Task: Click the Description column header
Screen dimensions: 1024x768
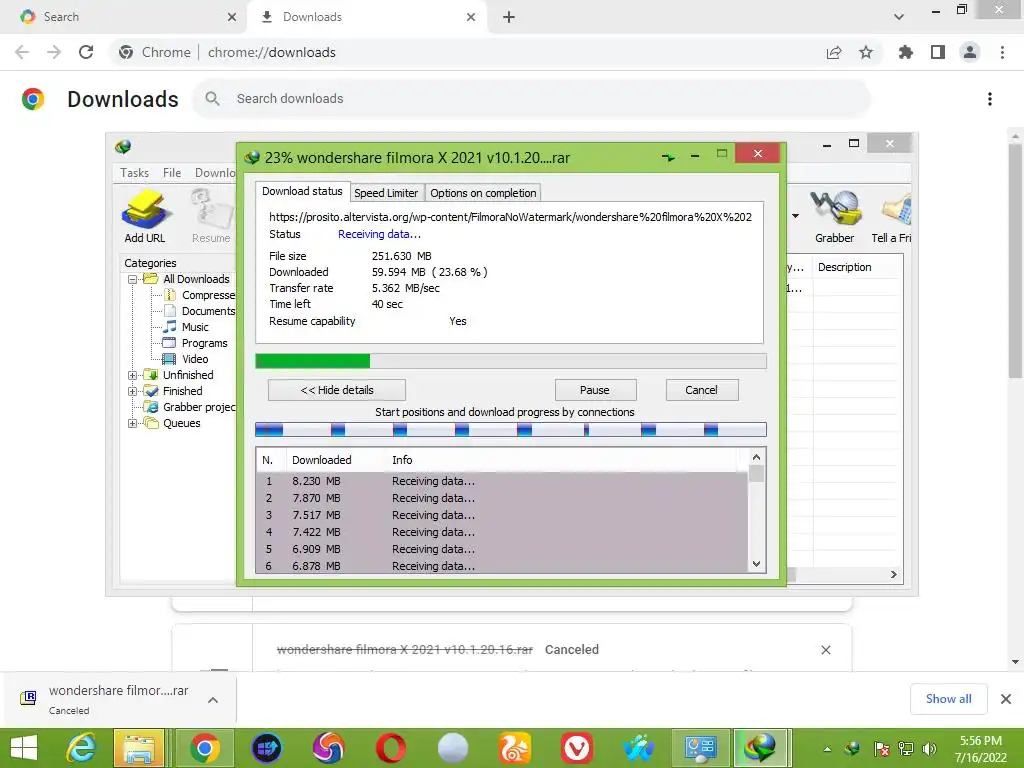Action: [x=857, y=267]
